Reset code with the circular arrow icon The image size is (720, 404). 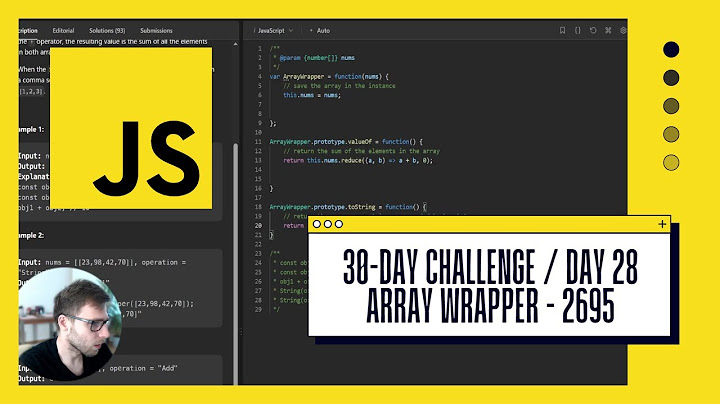pos(593,30)
